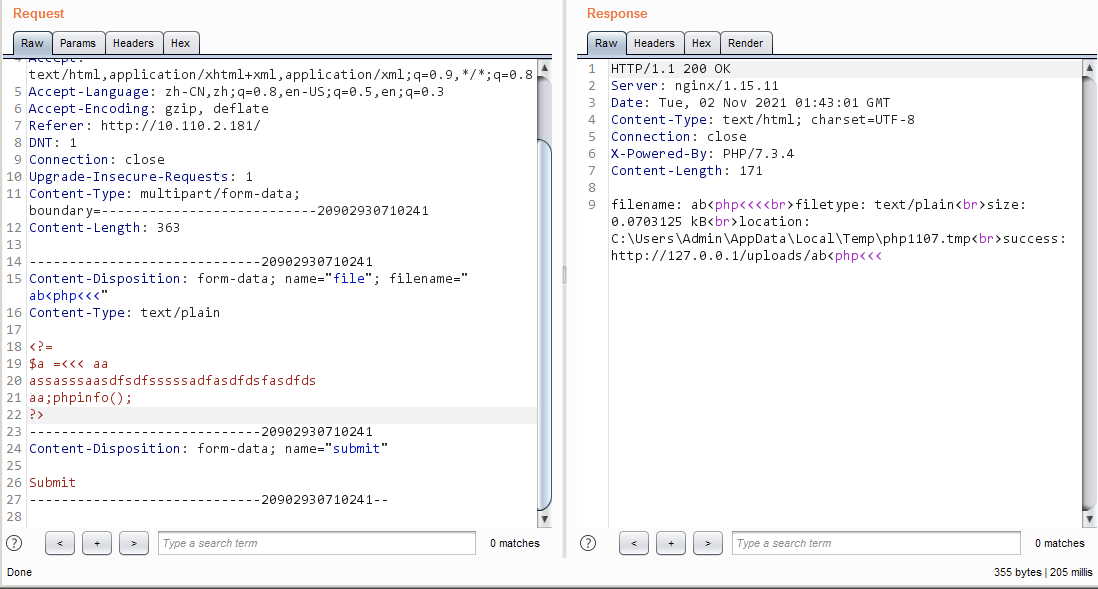Click the 'aa;phpinfo();' payload line
The height and width of the screenshot is (589, 1098).
tap(81, 398)
